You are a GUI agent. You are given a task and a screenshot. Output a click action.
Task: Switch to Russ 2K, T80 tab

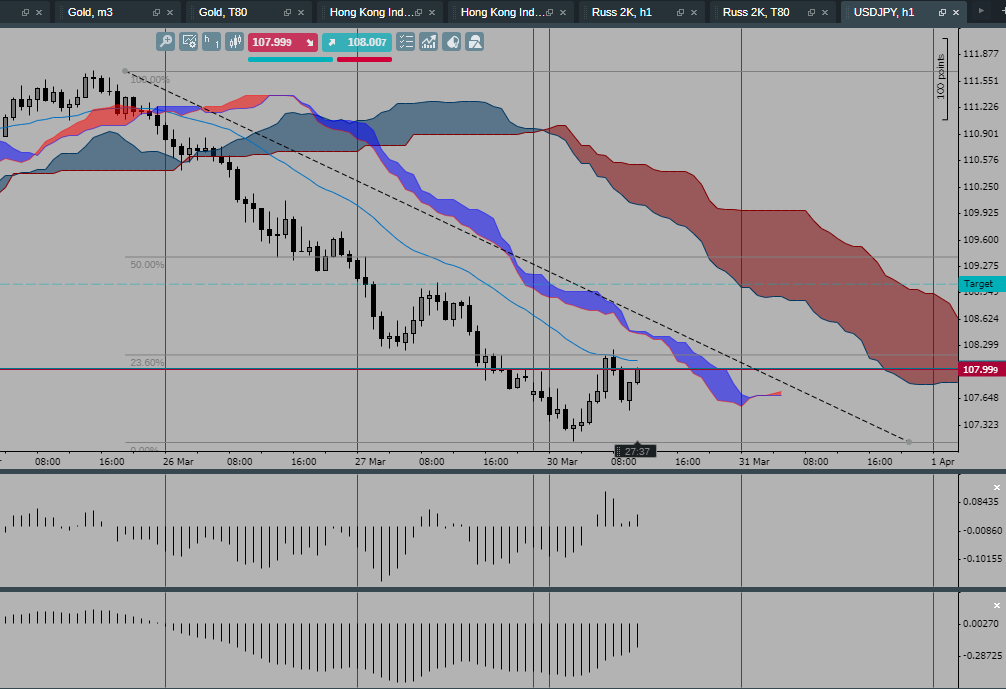tap(756, 12)
